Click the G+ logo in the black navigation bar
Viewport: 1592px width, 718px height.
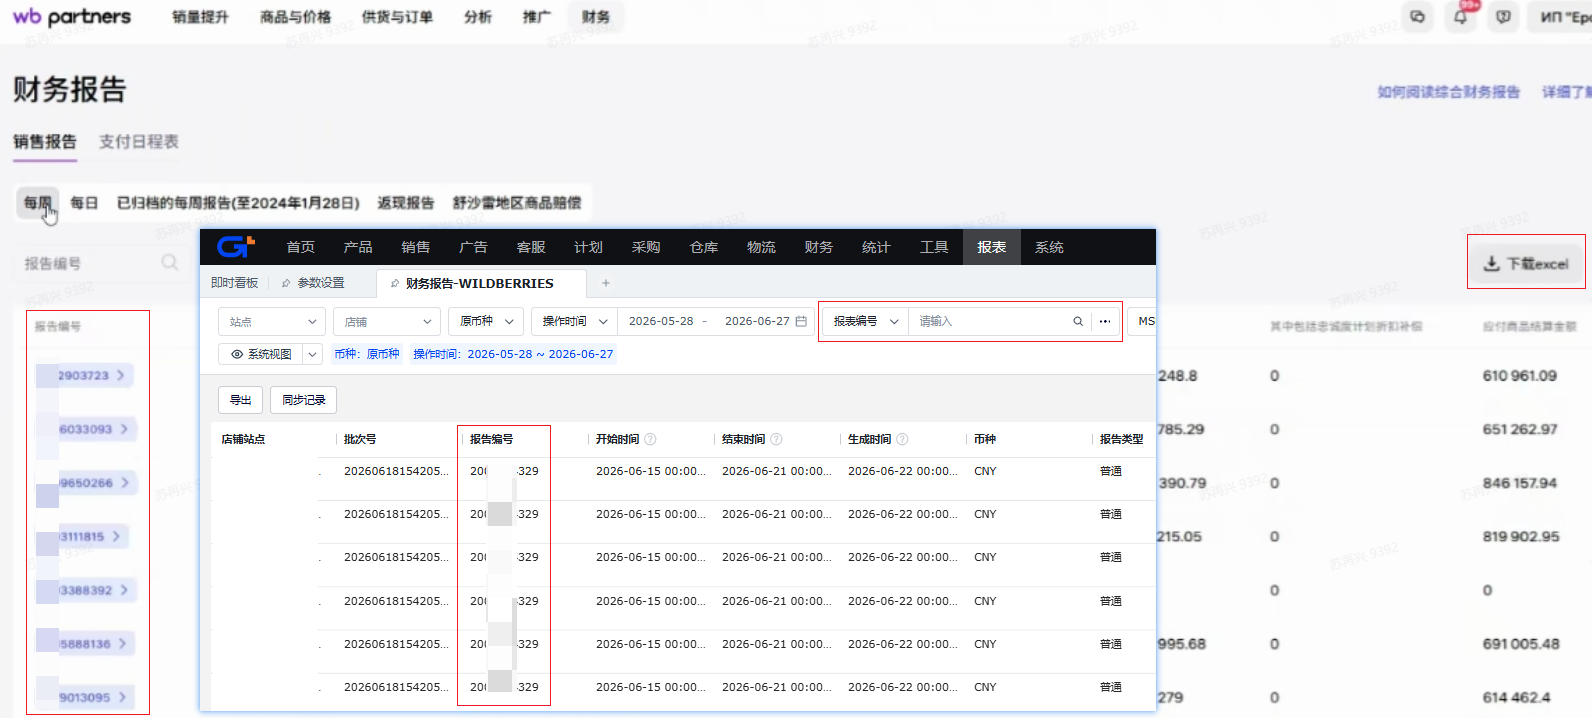click(236, 246)
